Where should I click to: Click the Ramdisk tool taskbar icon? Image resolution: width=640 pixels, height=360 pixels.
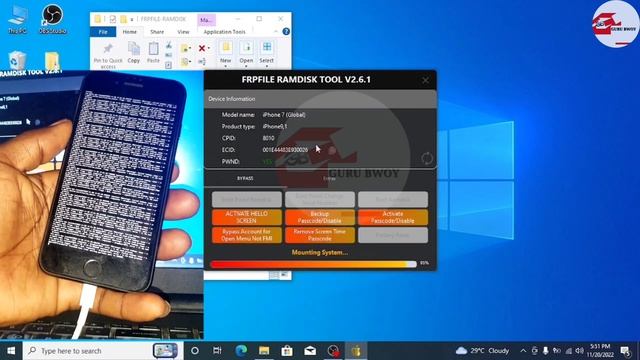click(356, 351)
